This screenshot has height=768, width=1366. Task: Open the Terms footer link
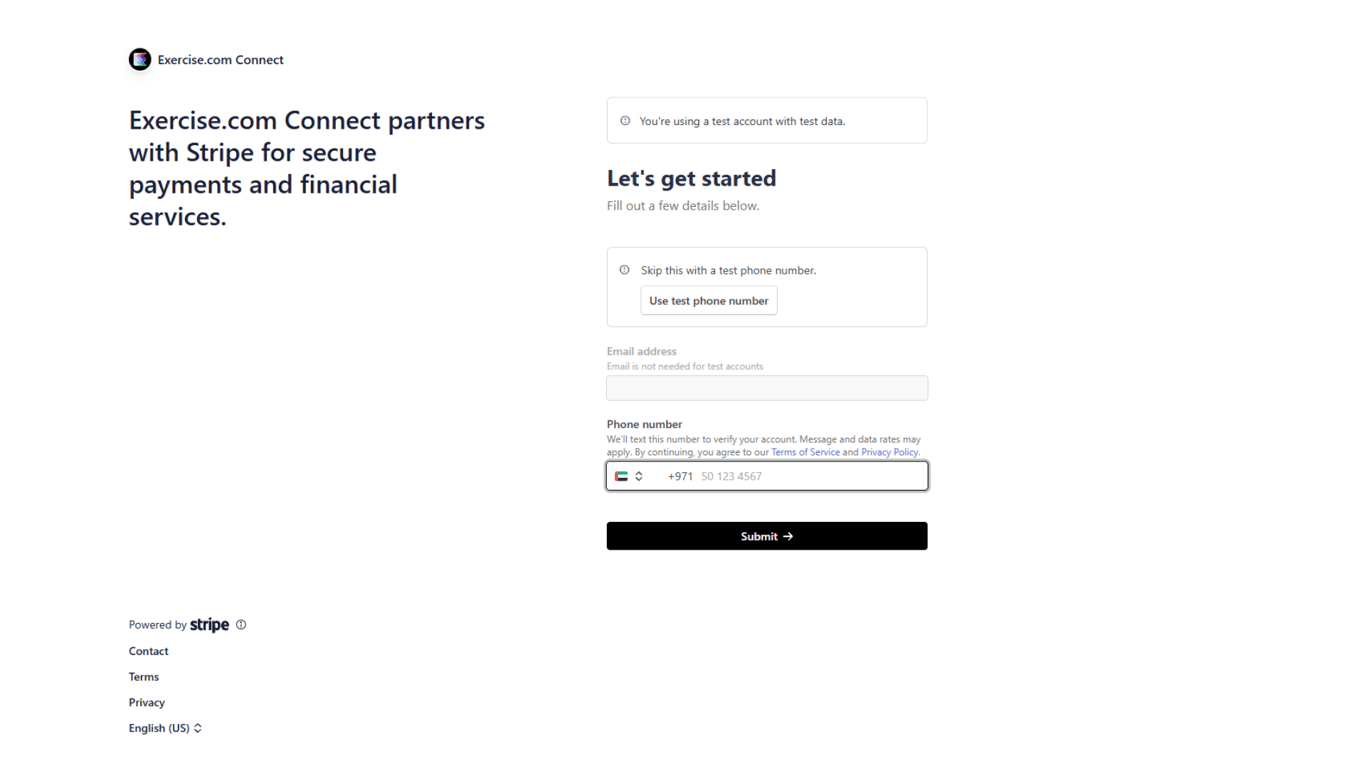click(143, 677)
